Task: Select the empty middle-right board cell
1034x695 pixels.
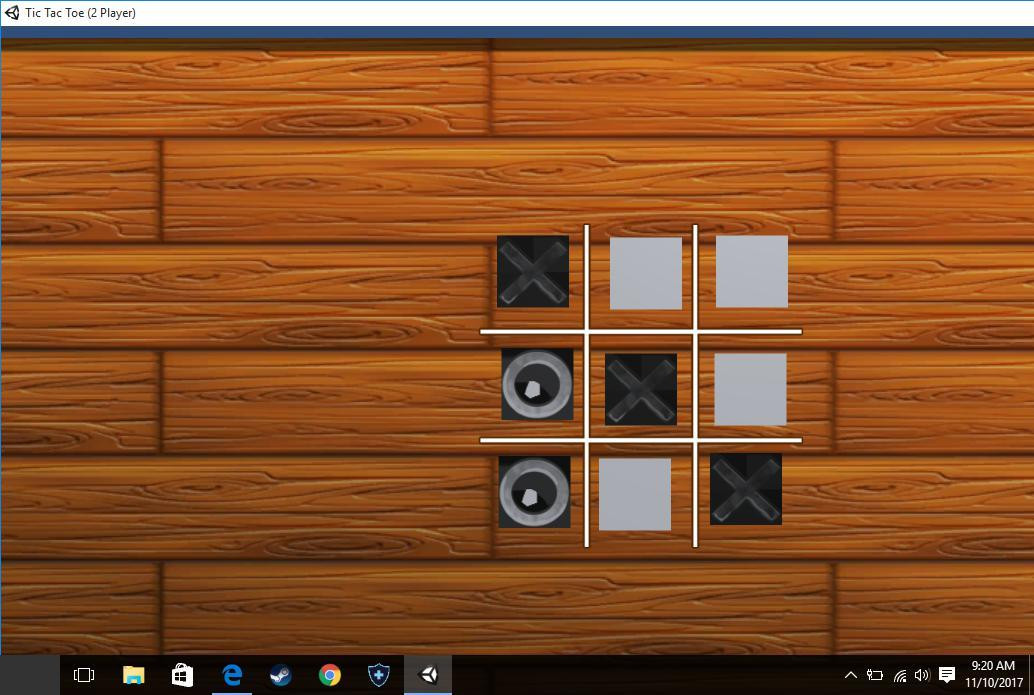Action: tap(750, 389)
